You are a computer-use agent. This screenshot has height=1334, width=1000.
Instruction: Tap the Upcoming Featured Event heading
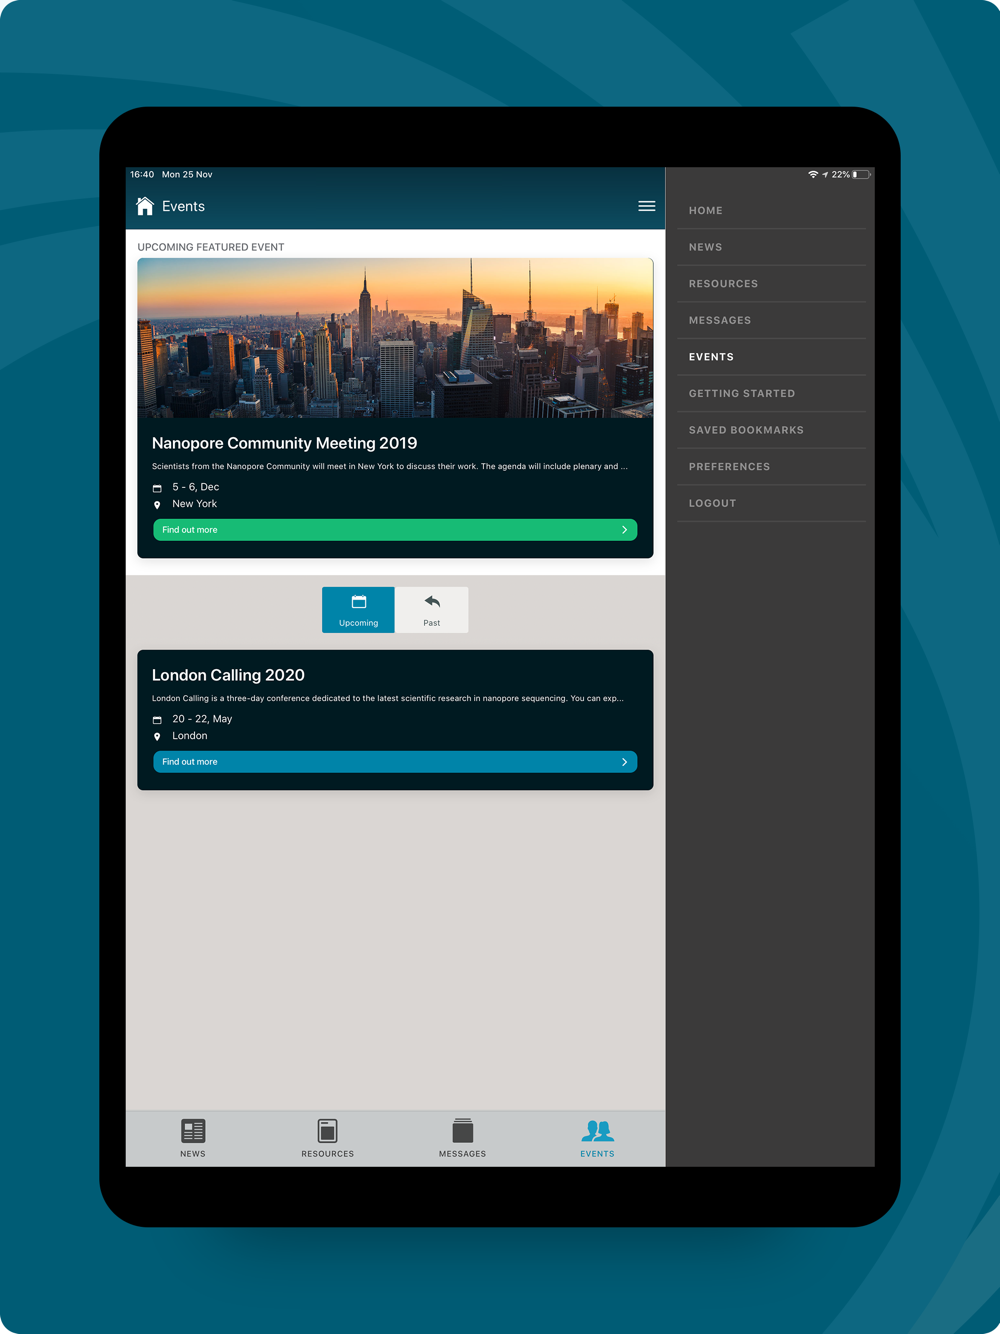[x=211, y=247]
